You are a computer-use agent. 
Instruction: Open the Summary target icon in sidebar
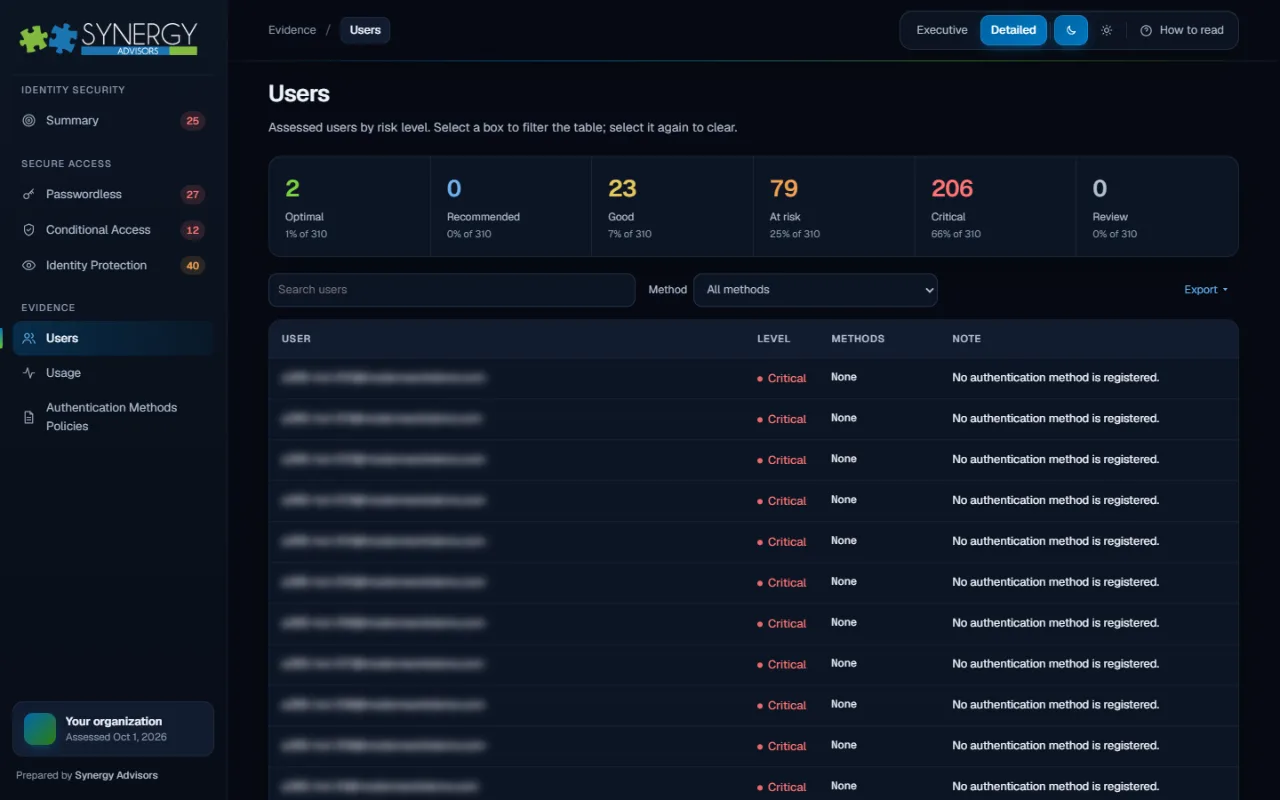(x=29, y=121)
